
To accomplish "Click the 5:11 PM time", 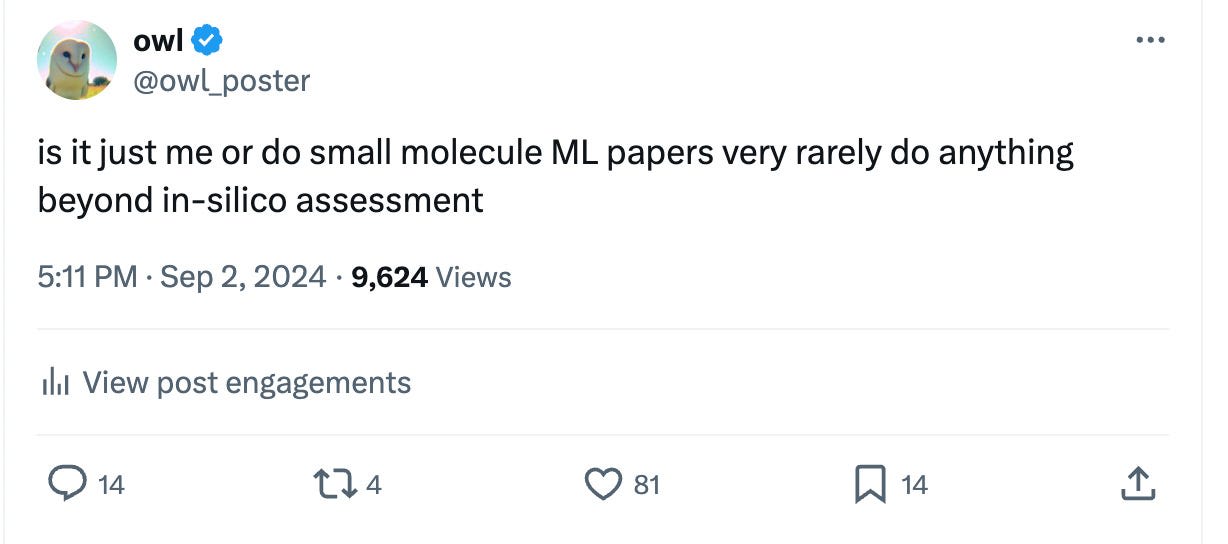I will point(87,277).
